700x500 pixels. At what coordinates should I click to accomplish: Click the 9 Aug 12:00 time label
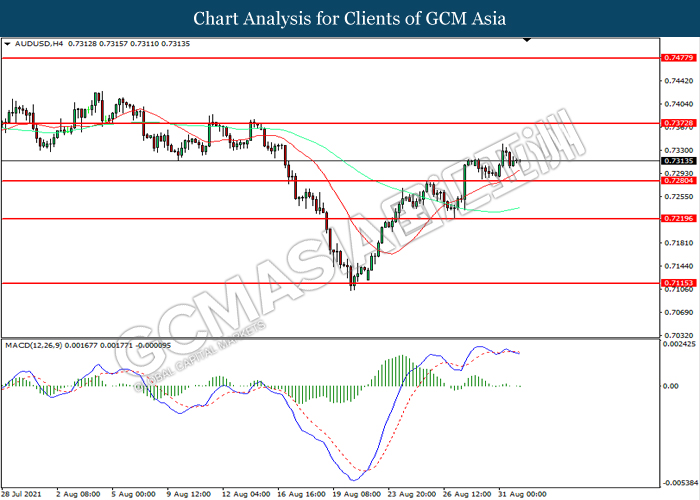[189, 494]
